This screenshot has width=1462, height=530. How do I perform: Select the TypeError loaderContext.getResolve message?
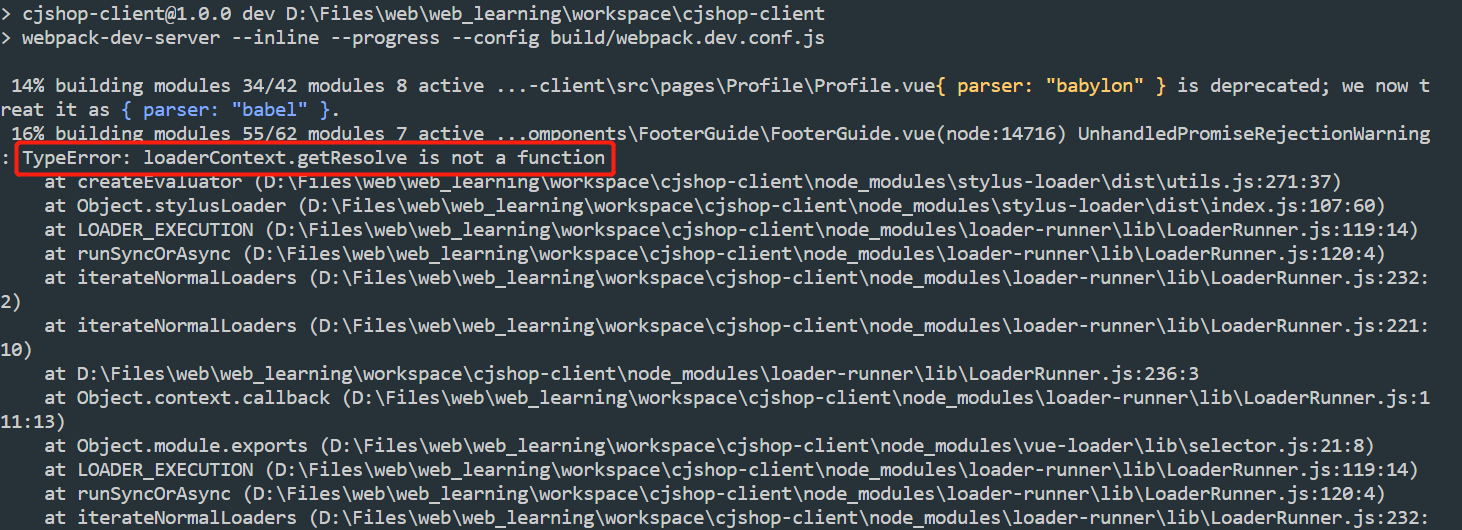[314, 158]
